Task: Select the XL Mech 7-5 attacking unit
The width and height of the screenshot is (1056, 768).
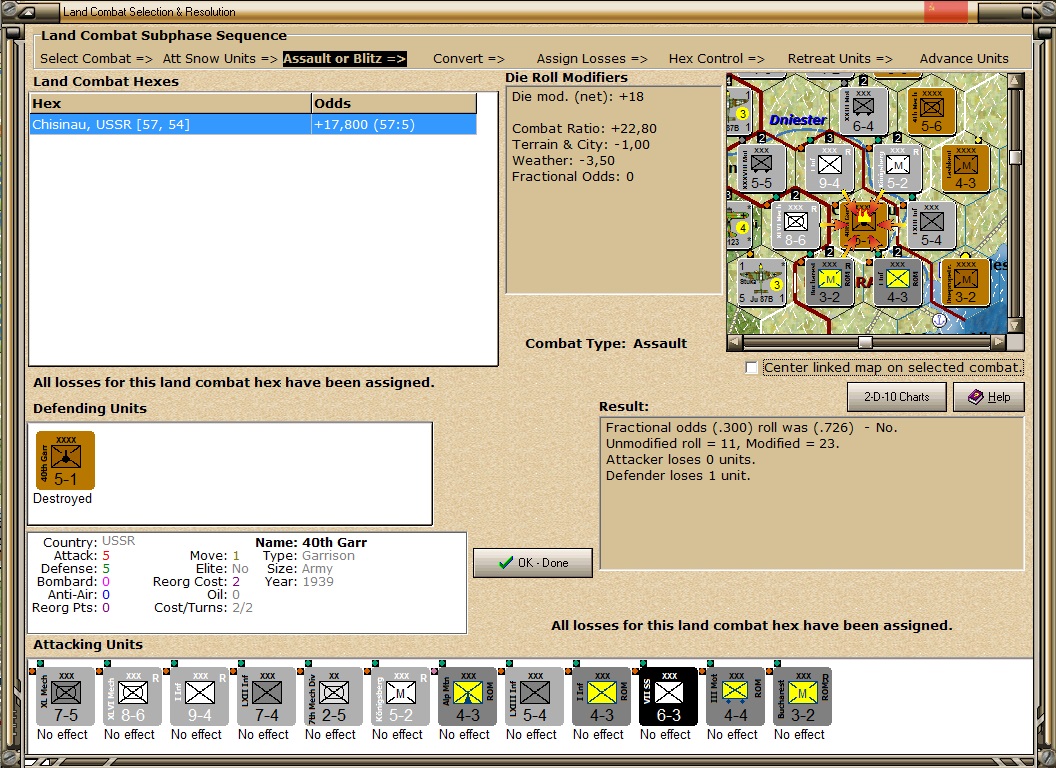Action: point(66,697)
